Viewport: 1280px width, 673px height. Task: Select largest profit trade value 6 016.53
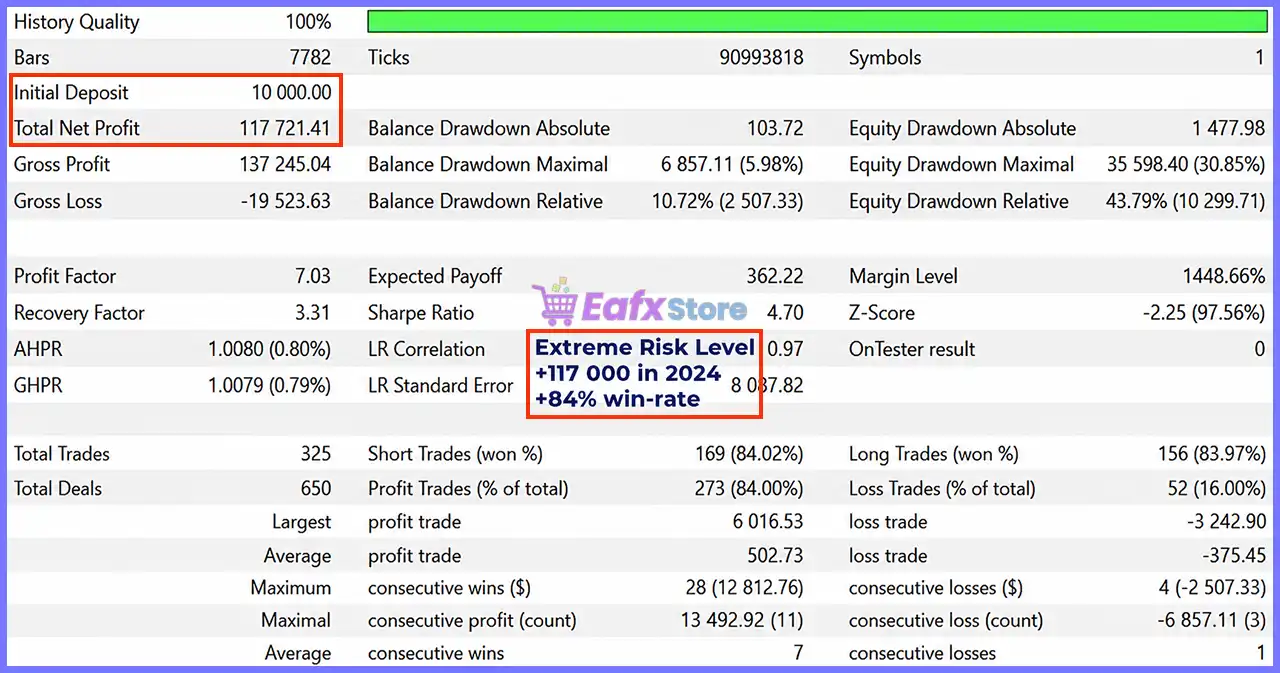pos(768,522)
